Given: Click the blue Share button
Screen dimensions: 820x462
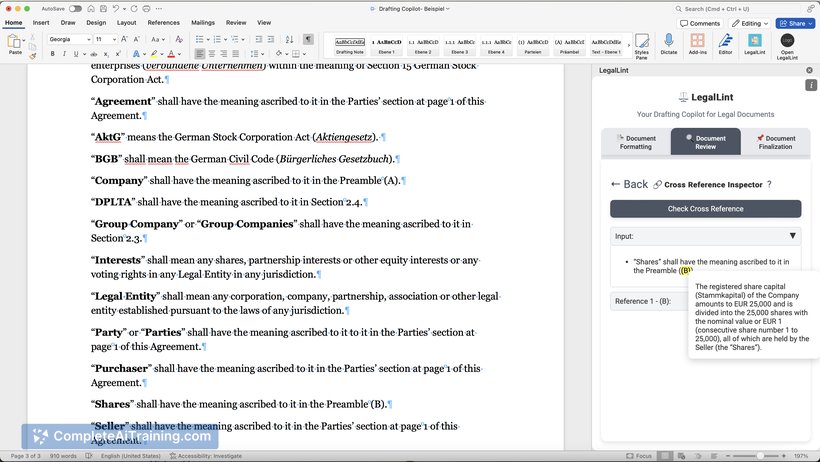Looking at the screenshot, I should pyautogui.click(x=796, y=24).
